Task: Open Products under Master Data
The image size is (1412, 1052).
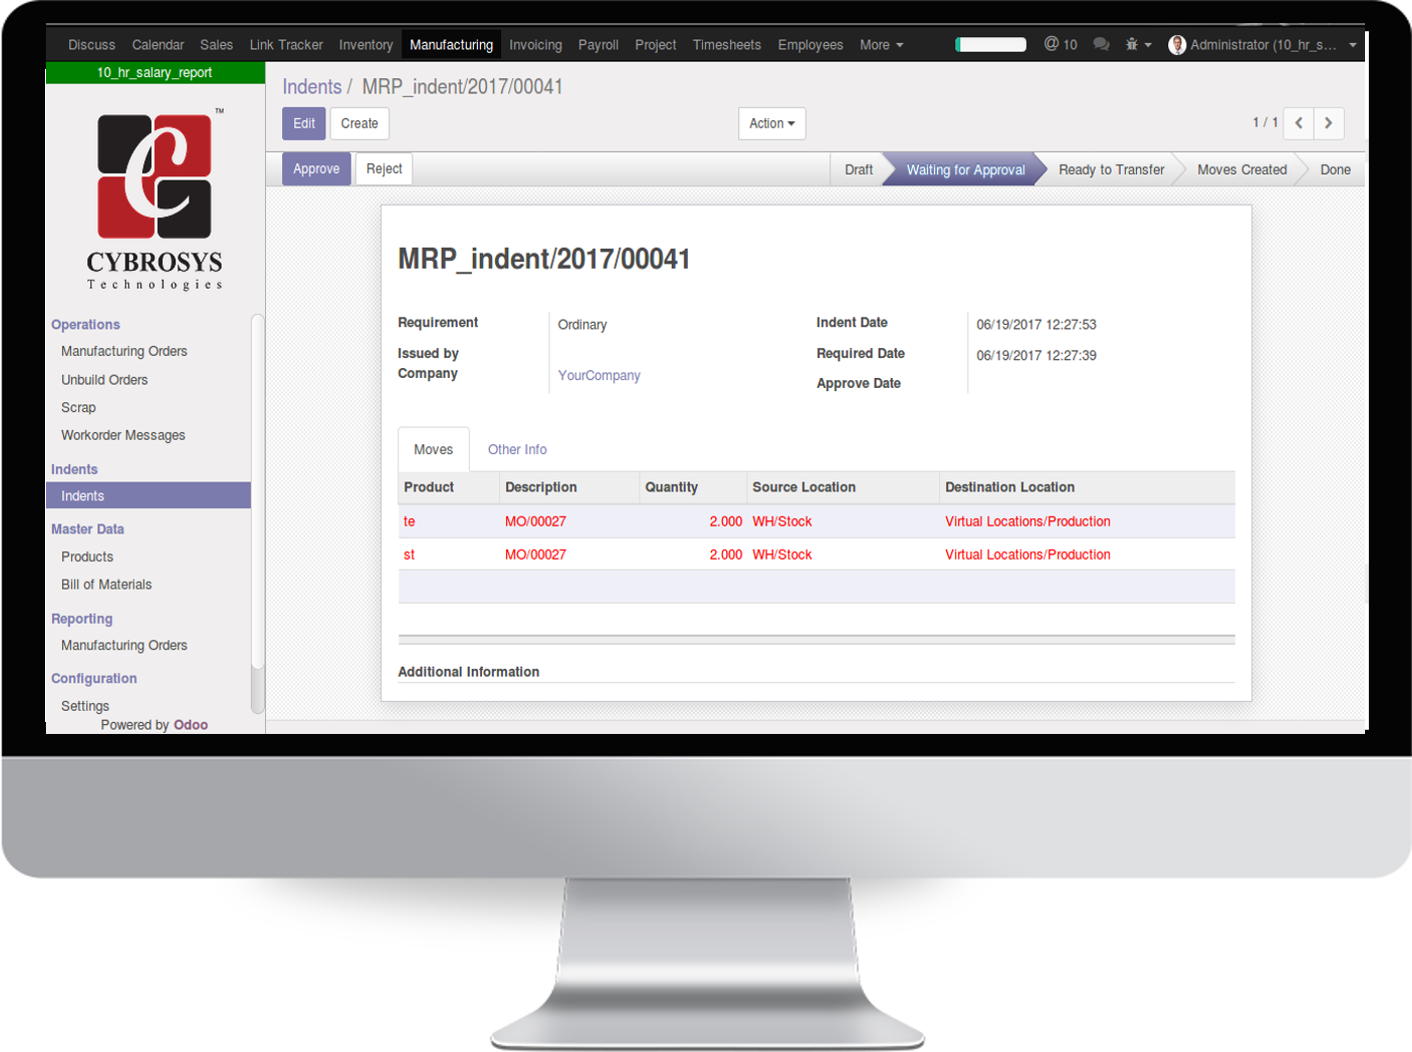Action: point(87,557)
